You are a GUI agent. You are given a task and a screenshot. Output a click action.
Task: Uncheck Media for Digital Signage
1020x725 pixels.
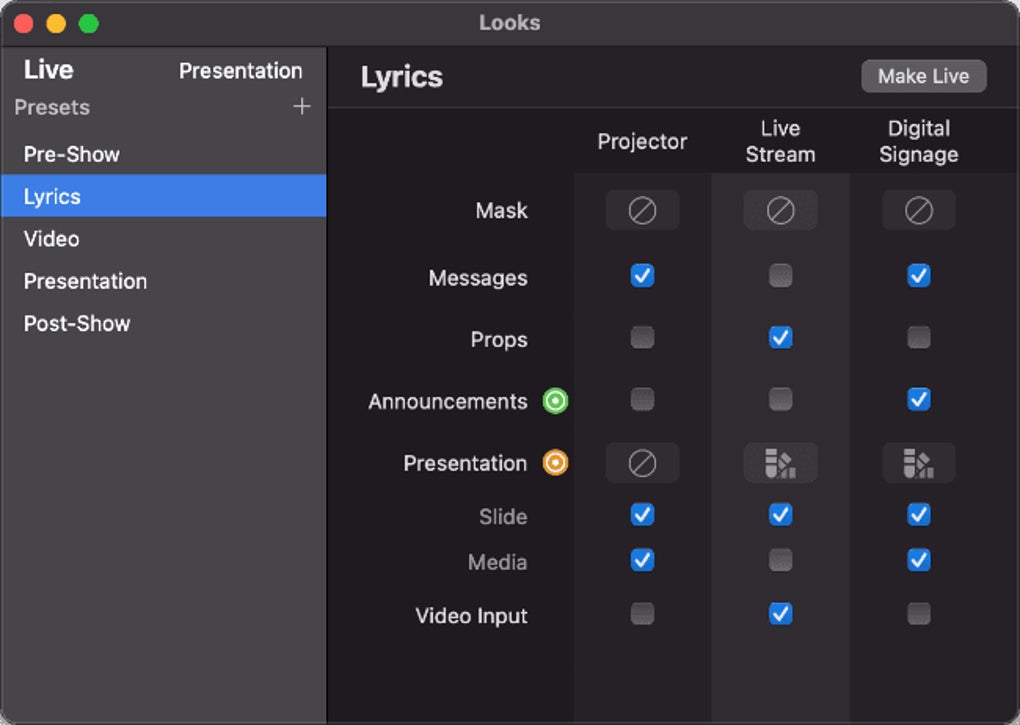coord(919,560)
